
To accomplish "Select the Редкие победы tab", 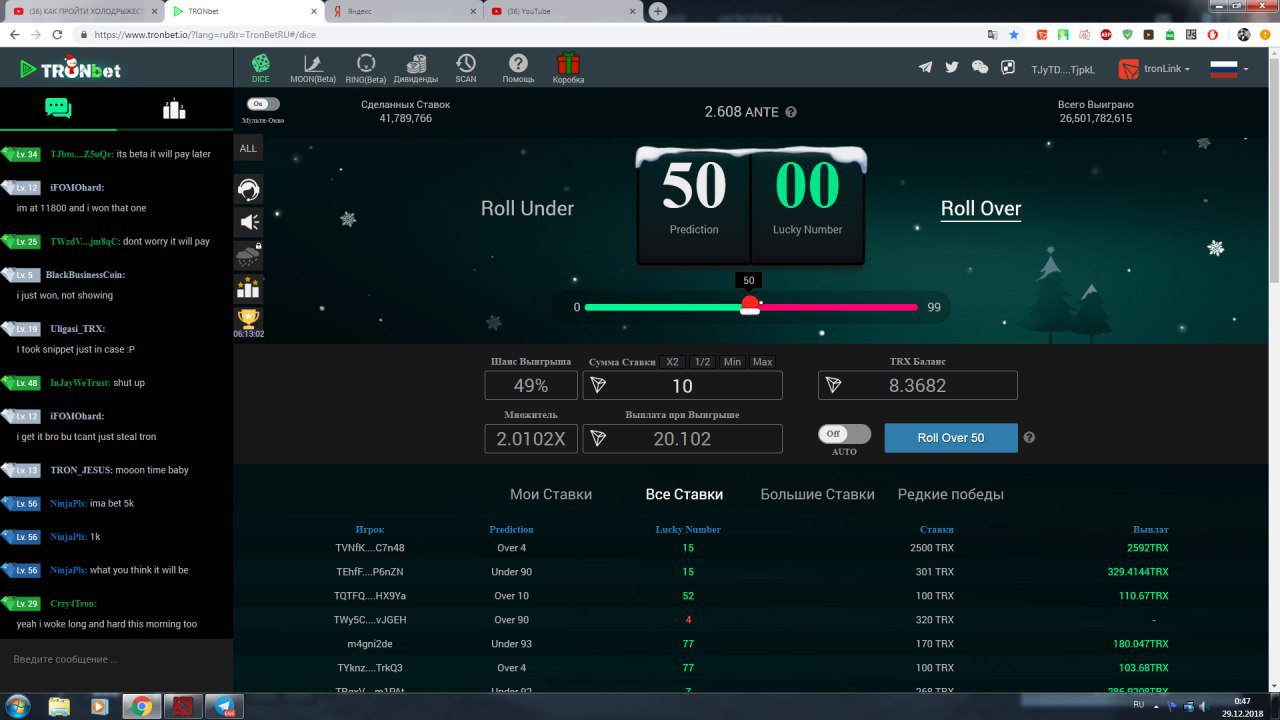I will (x=951, y=494).
